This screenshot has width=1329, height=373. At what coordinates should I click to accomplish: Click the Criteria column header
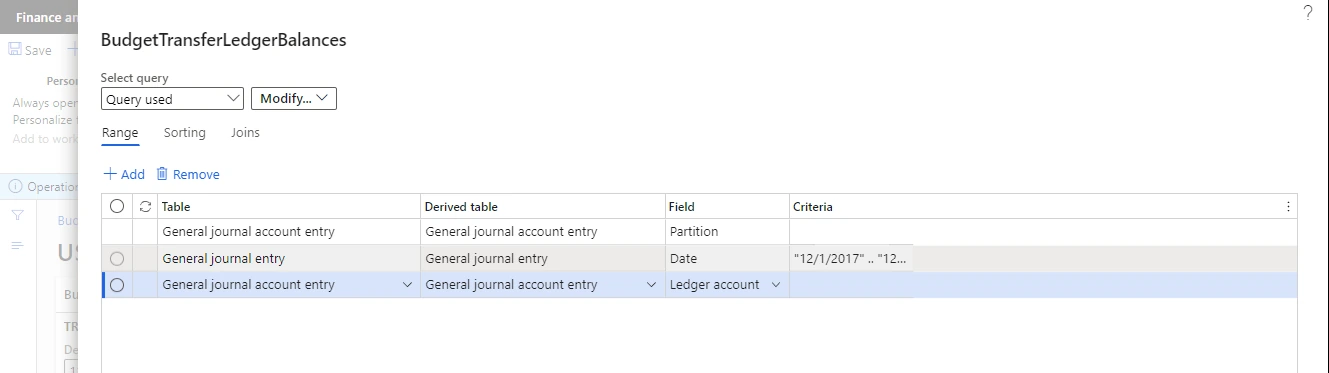pyautogui.click(x=1035, y=207)
